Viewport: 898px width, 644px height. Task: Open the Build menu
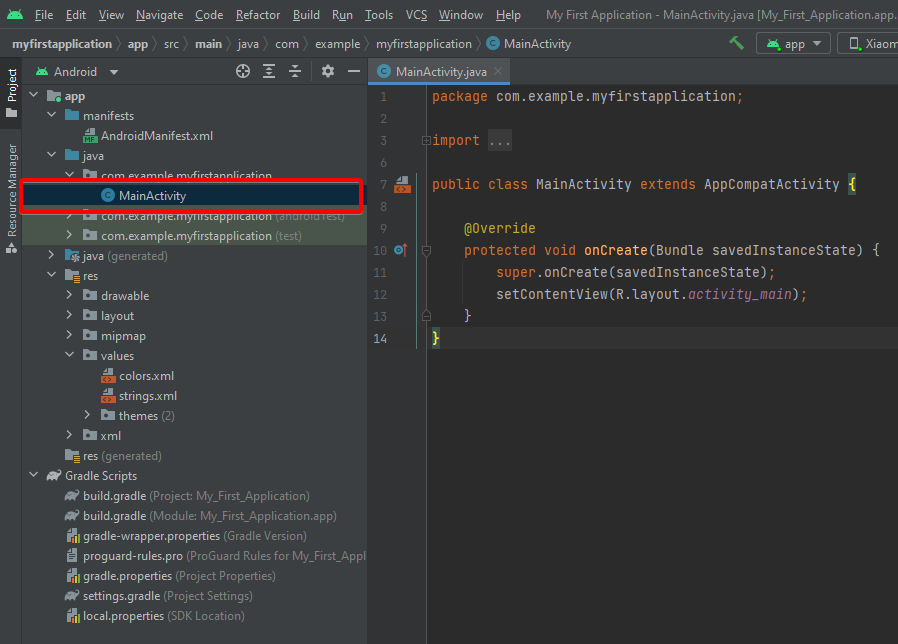[306, 15]
